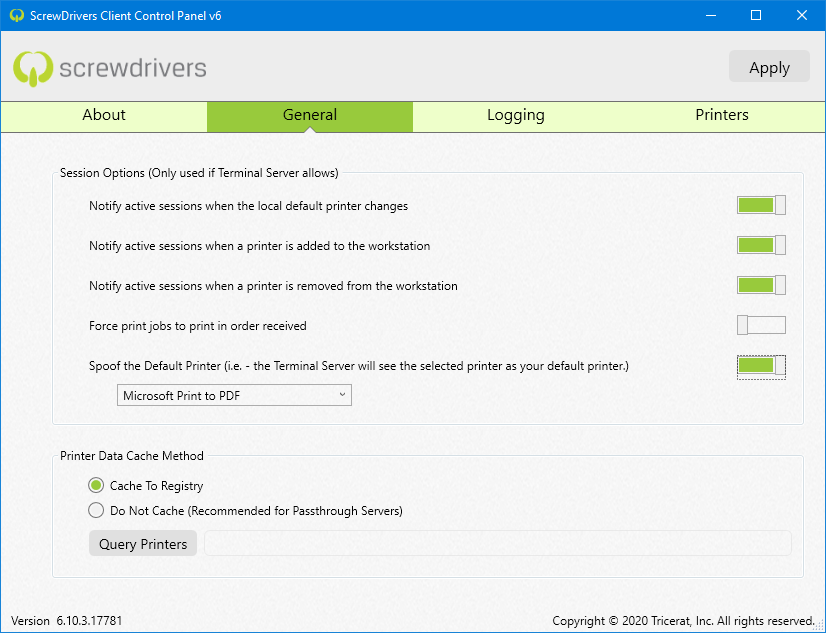This screenshot has width=826, height=633.
Task: Minimize the Control Panel window
Action: coord(711,15)
